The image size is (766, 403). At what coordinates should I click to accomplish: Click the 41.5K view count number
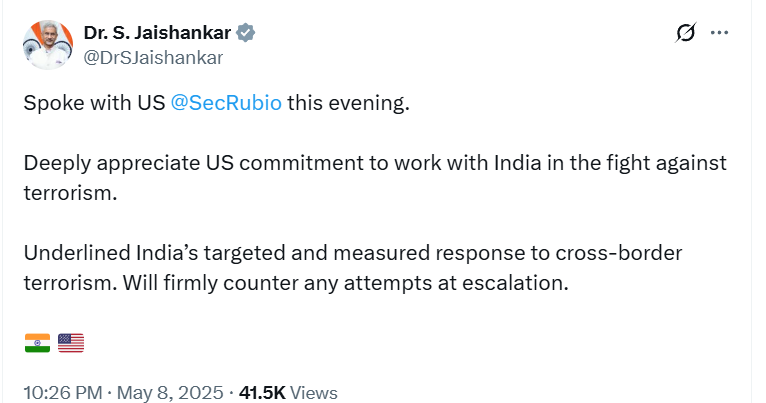265,393
